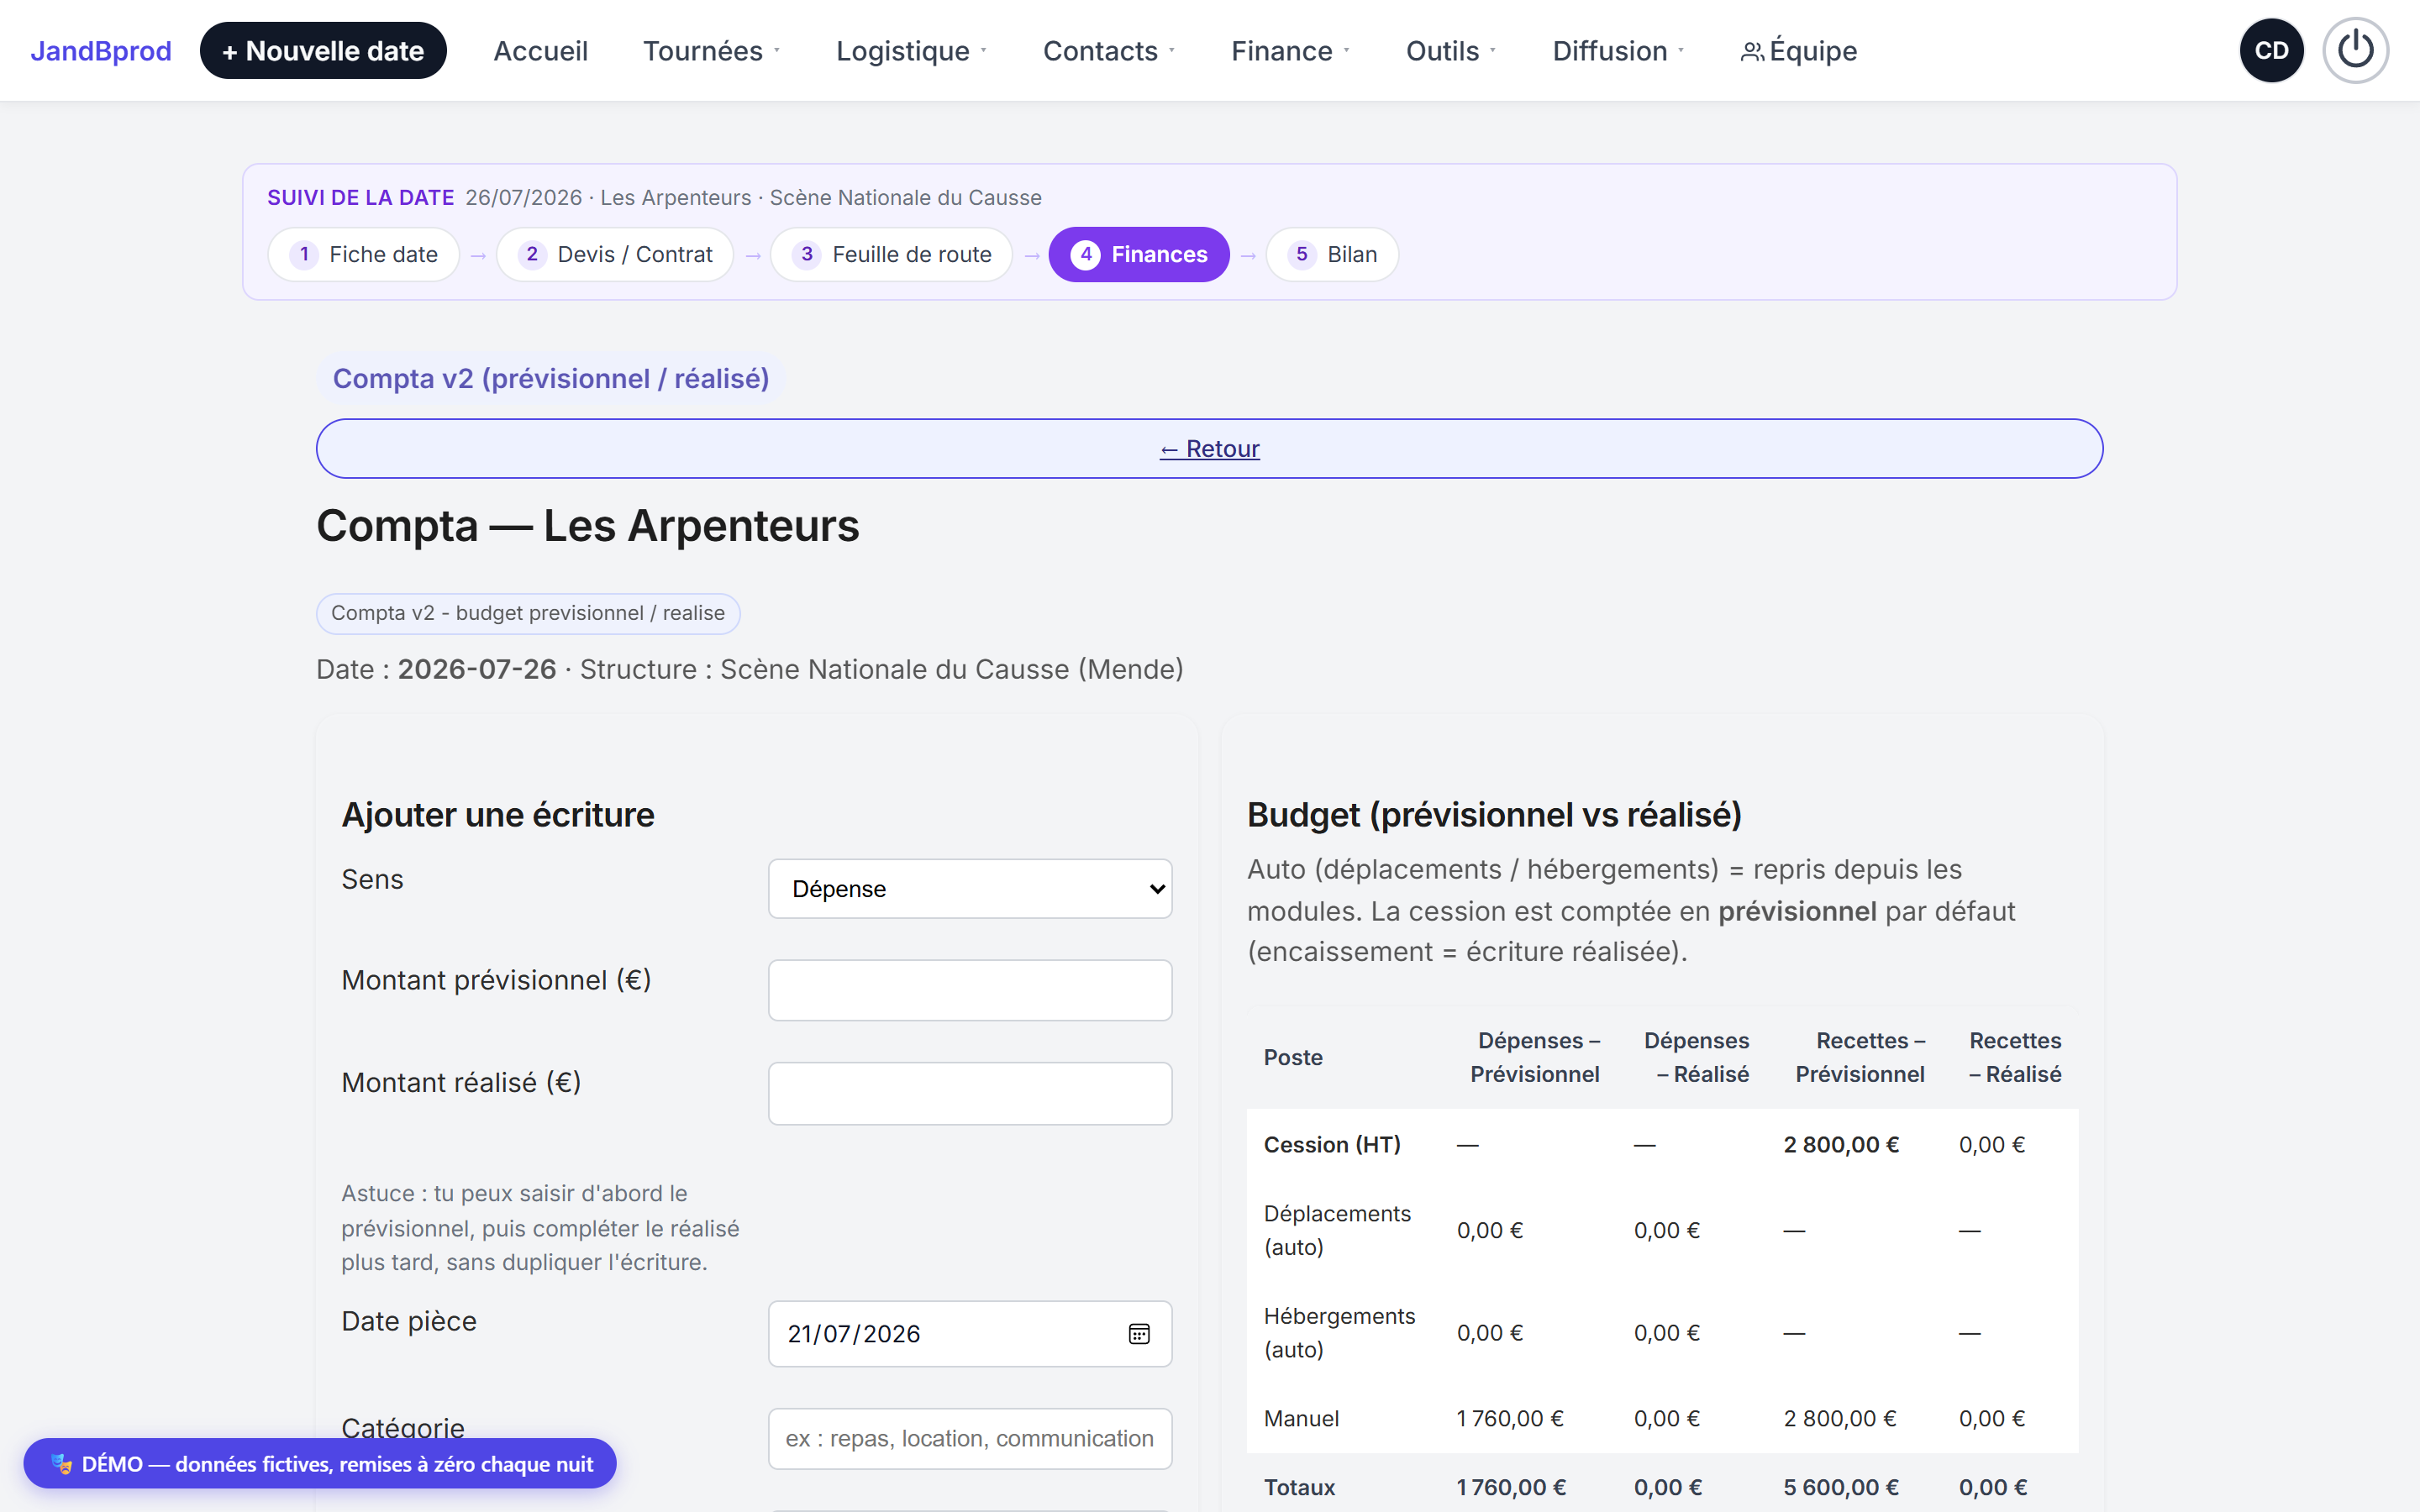Focus the Montant prévisionnel input field
2420x1512 pixels.
[969, 990]
